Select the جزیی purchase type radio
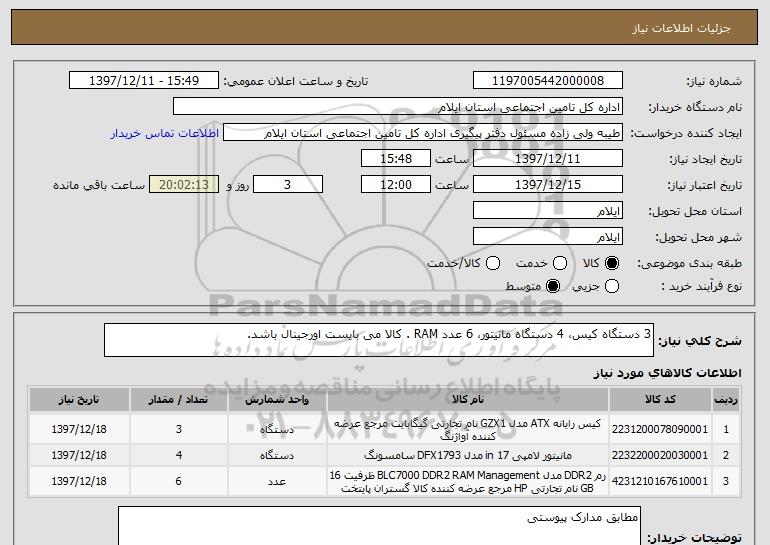The width and height of the screenshot is (770, 545). coord(612,286)
